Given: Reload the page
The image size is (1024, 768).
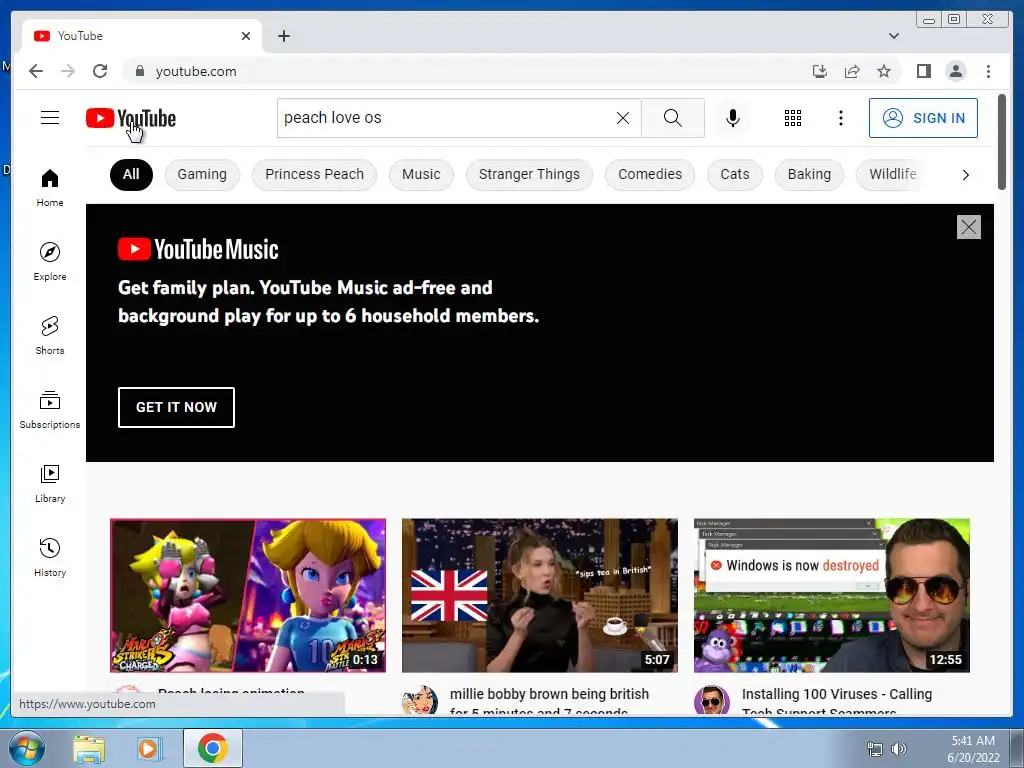Looking at the screenshot, I should click(x=100, y=71).
